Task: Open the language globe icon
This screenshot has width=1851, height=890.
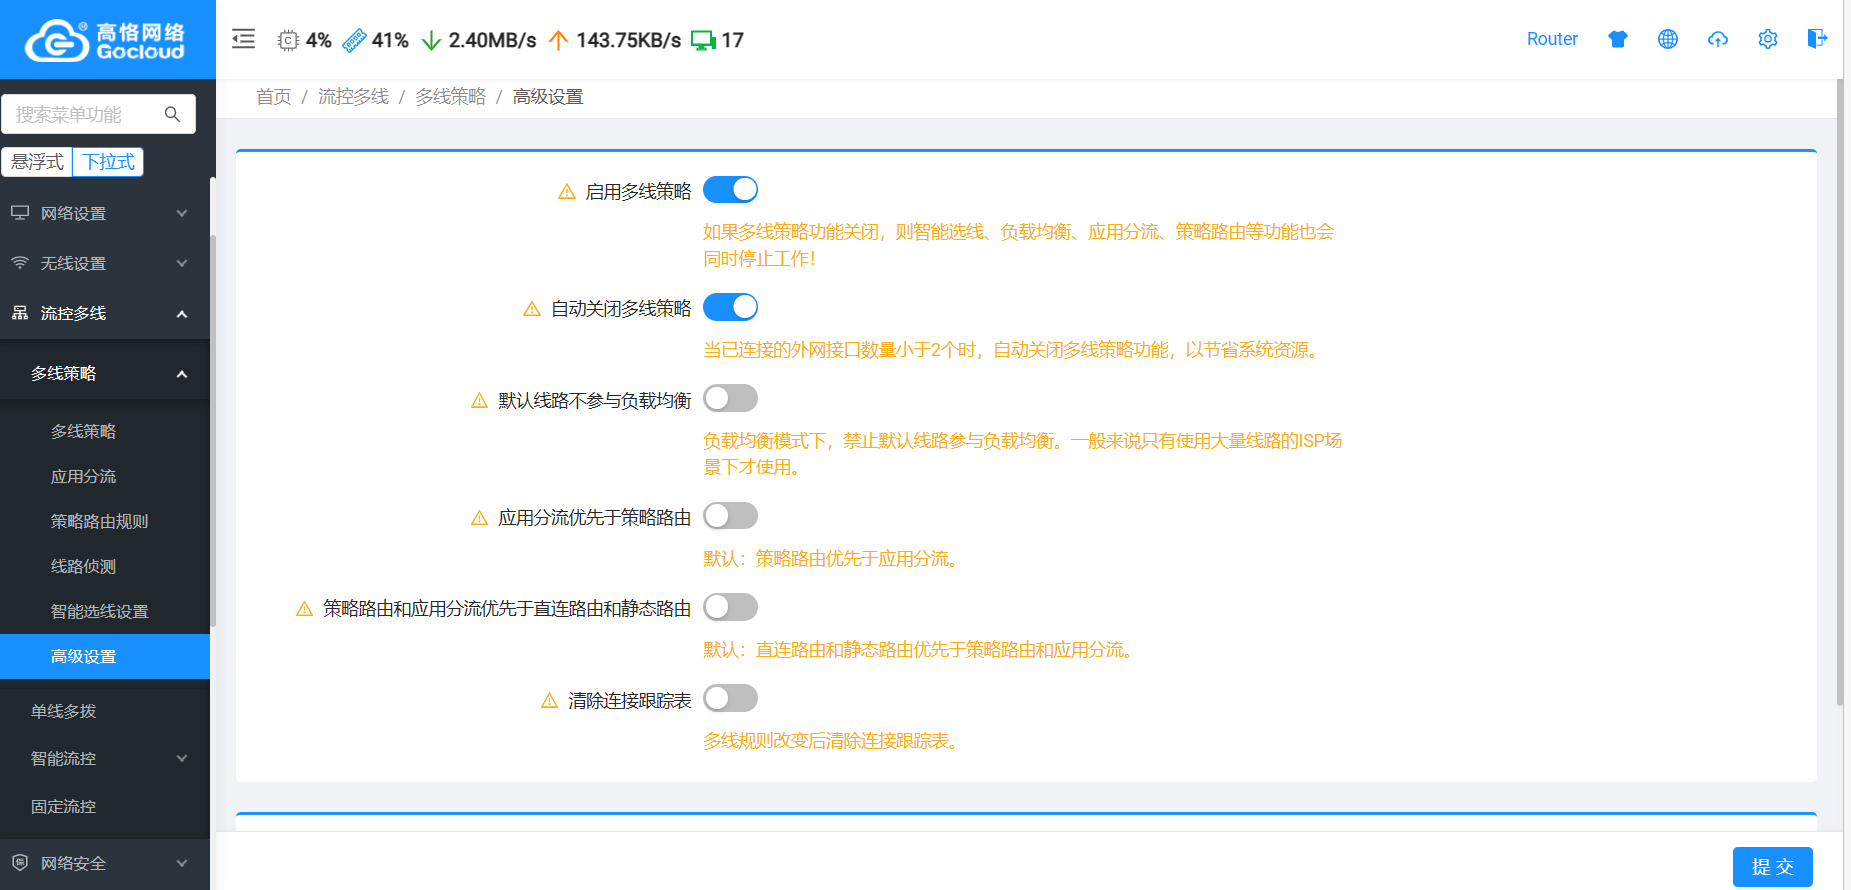Action: click(x=1668, y=39)
